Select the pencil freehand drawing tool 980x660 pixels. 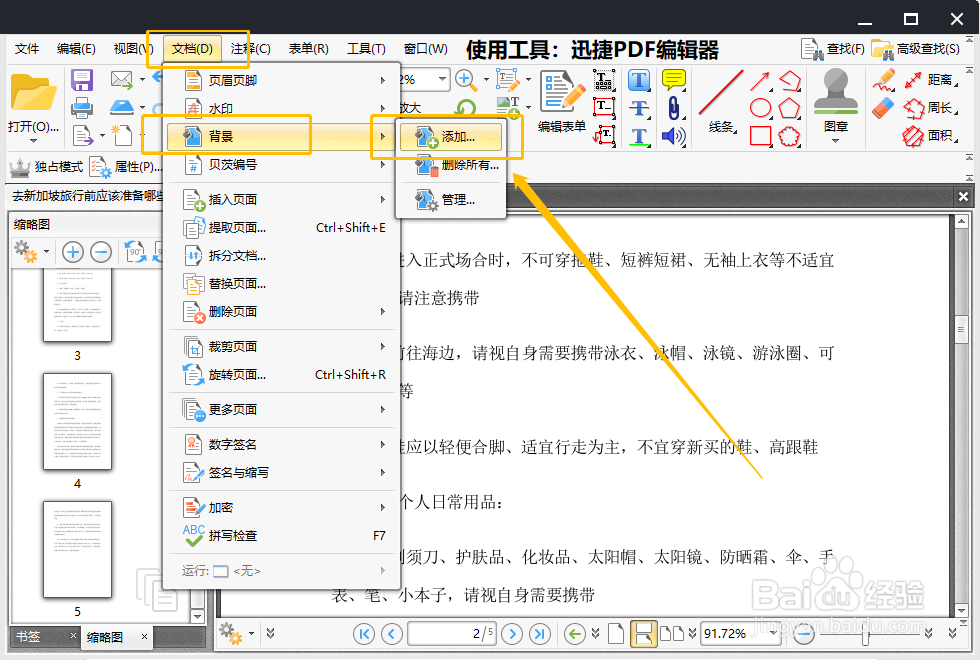click(885, 80)
